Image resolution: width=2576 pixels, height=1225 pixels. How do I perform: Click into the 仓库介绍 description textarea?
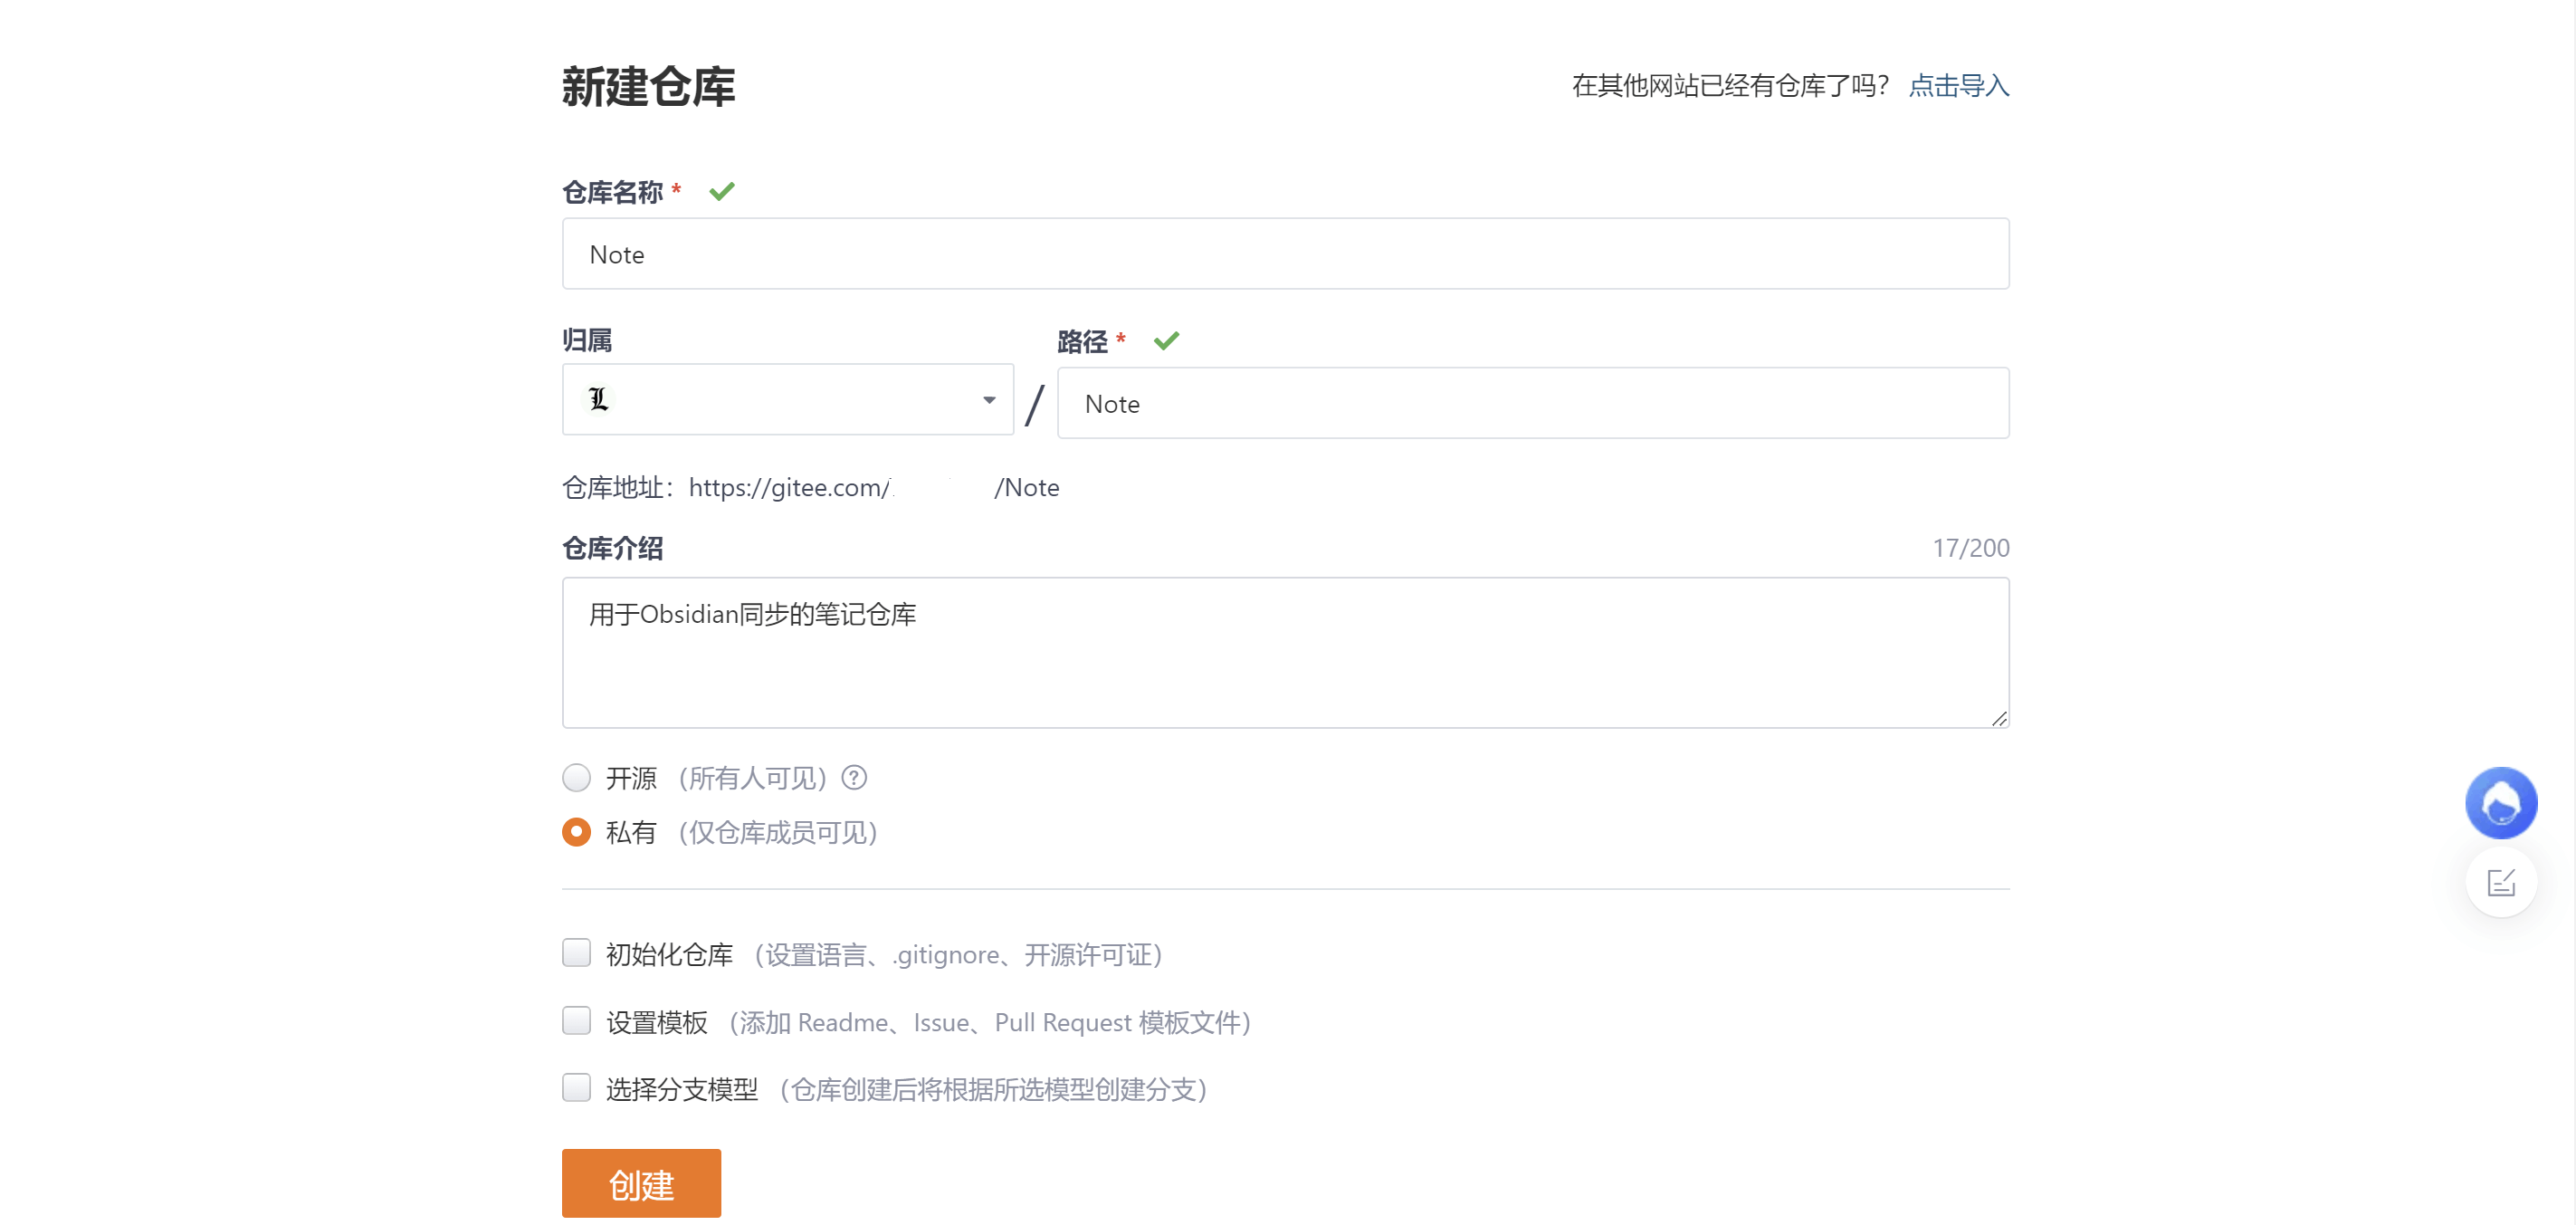click(1284, 652)
